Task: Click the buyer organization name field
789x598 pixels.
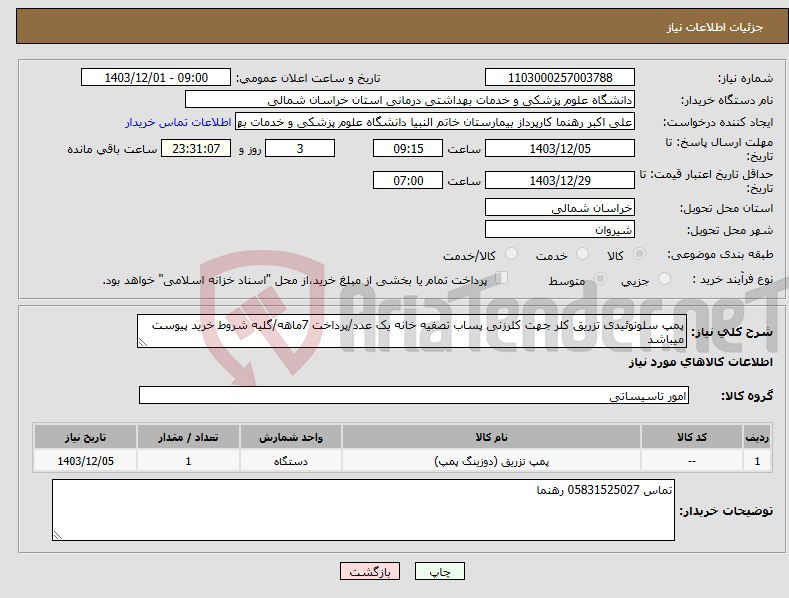Action: (410, 100)
